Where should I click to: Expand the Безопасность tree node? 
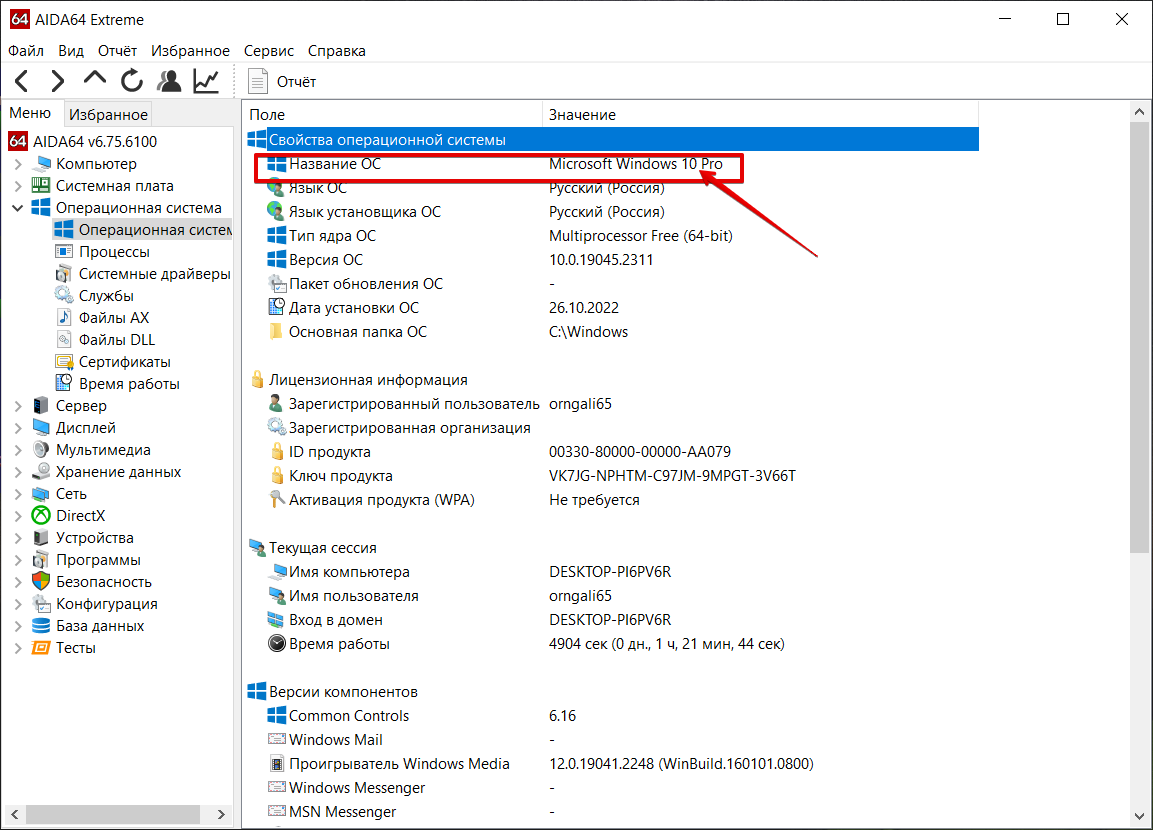coord(18,582)
